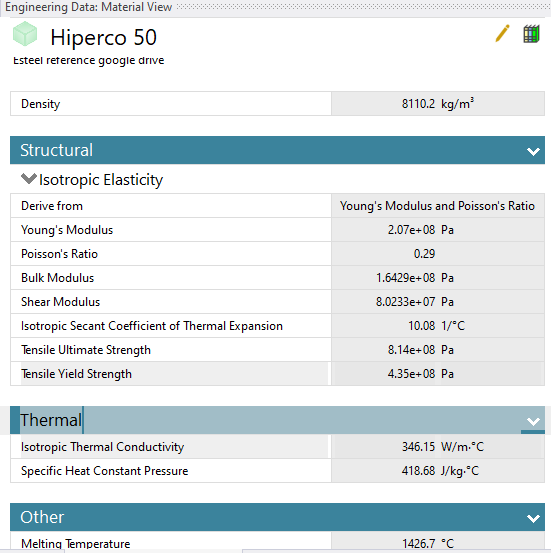
Task: Select Isotropic Thermal Conductivity label
Action: pyautogui.click(x=102, y=447)
